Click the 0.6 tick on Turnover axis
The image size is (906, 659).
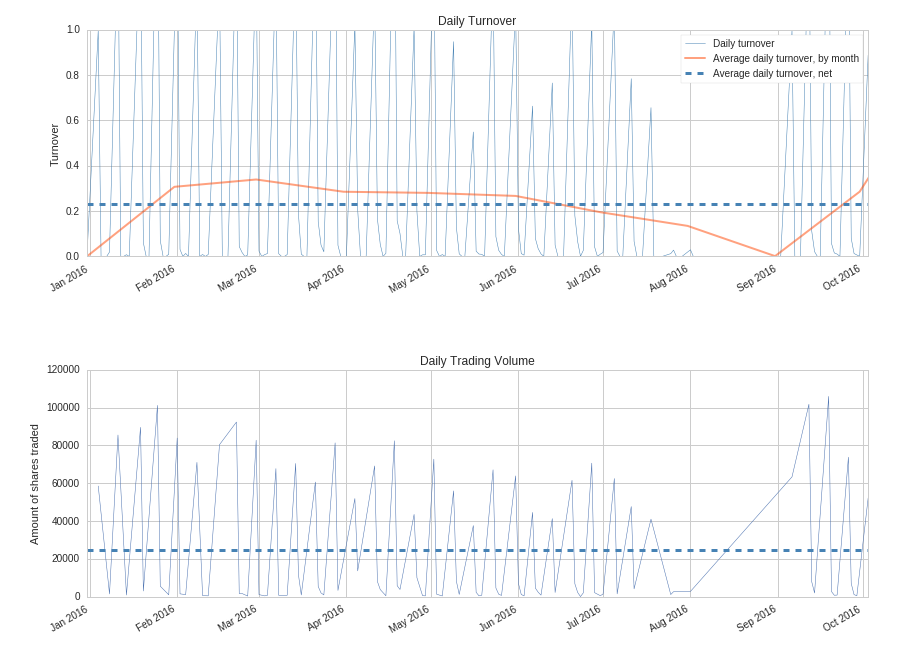point(73,120)
